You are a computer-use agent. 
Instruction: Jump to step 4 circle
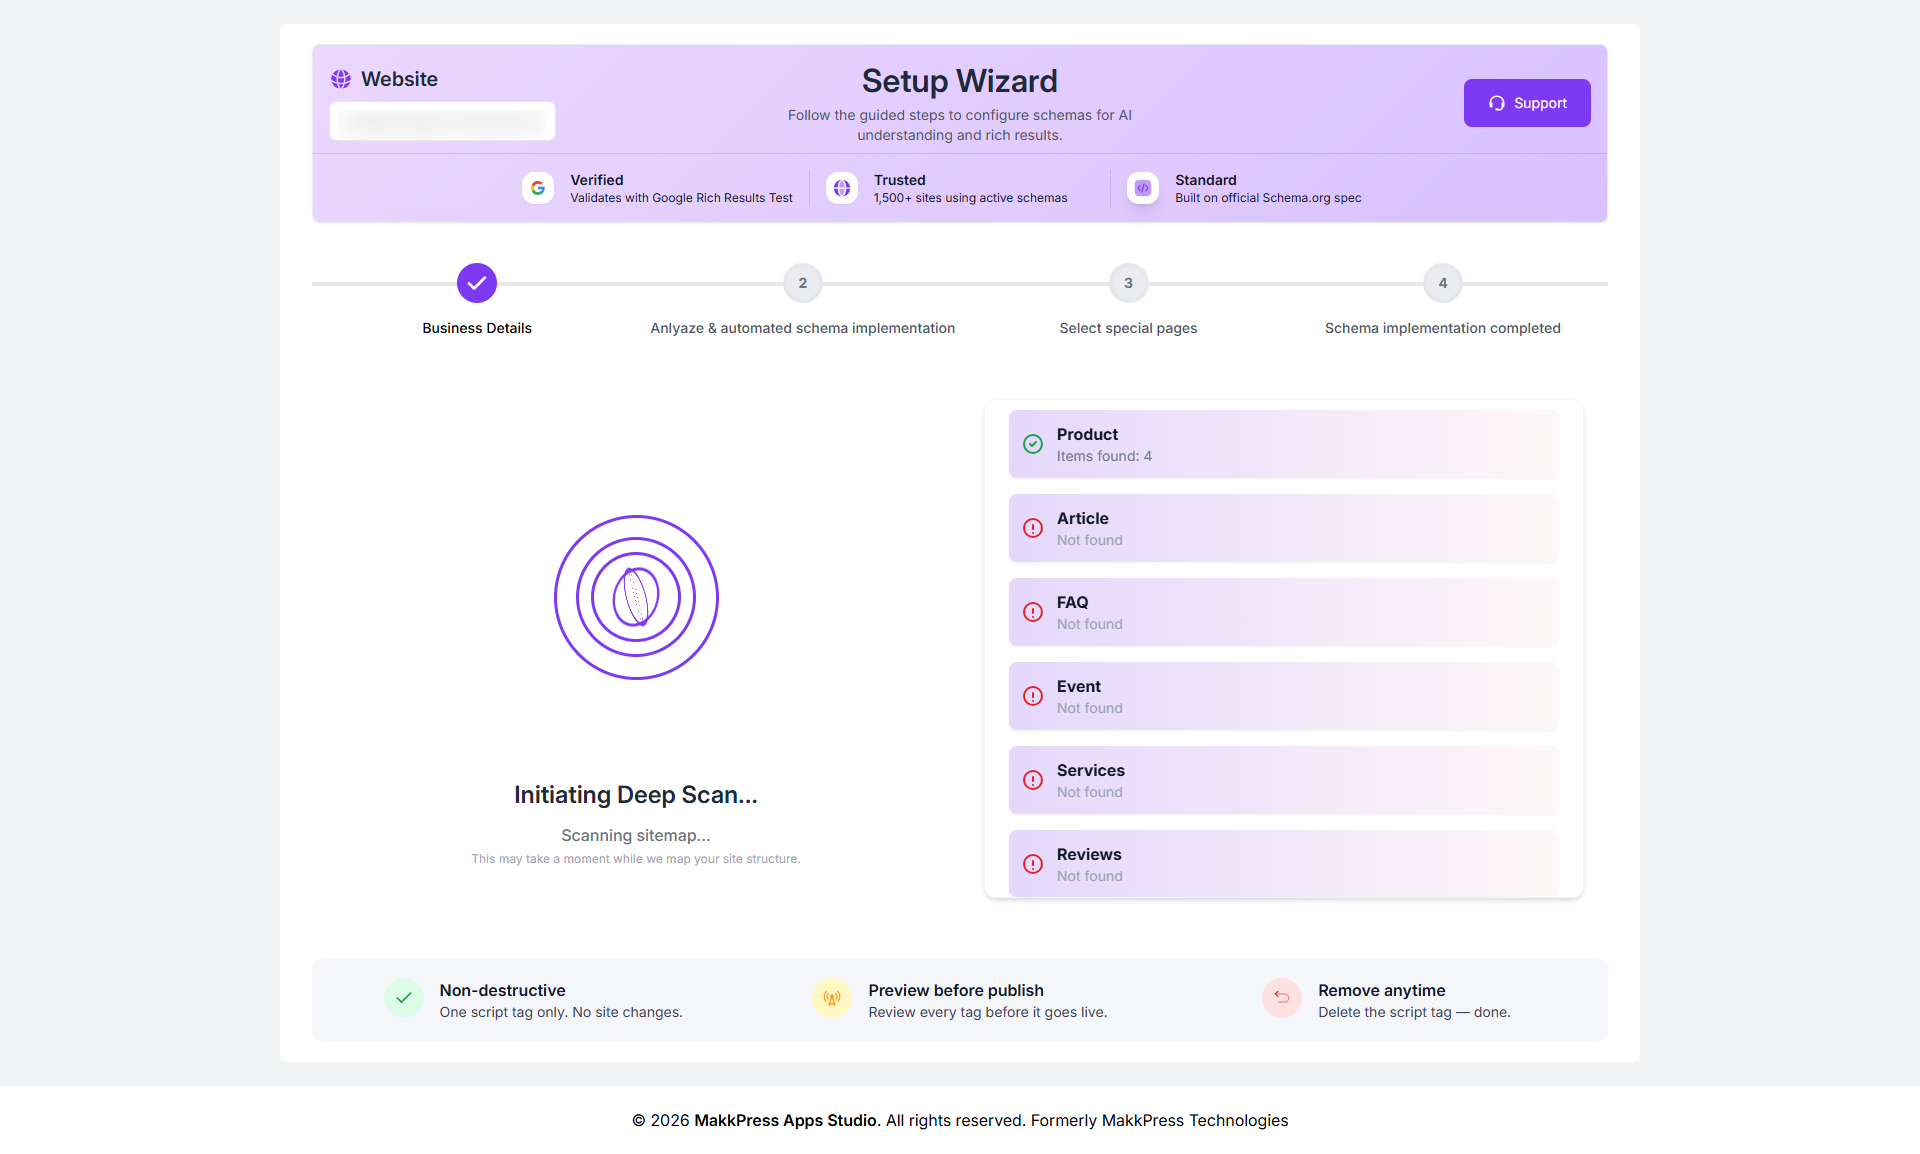tap(1442, 283)
